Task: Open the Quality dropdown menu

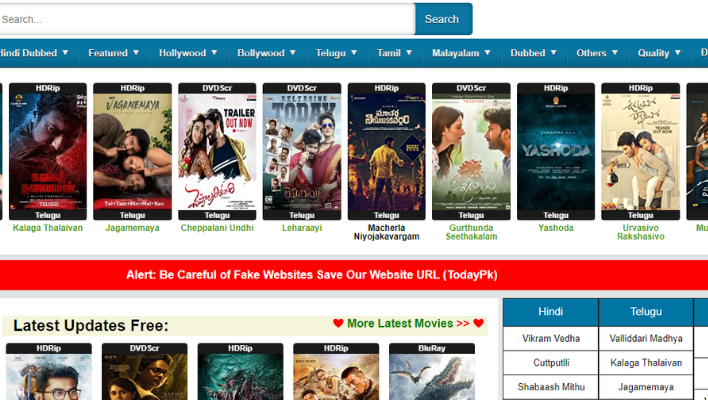Action: (x=659, y=53)
